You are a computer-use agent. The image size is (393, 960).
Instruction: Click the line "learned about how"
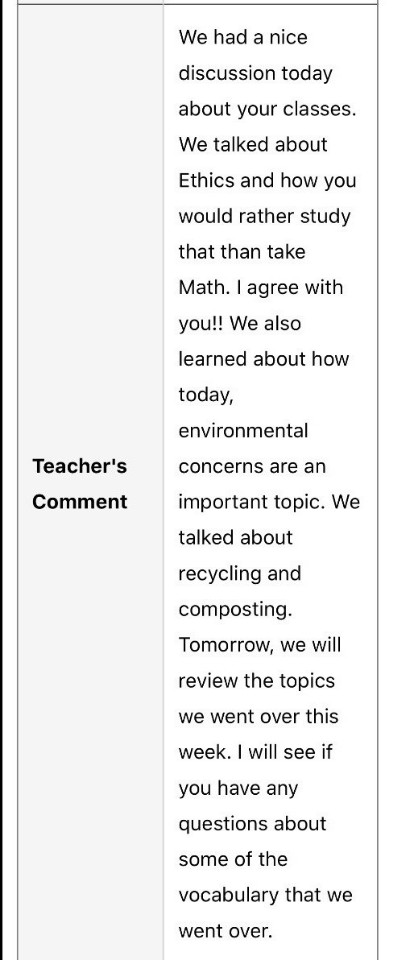263,359
